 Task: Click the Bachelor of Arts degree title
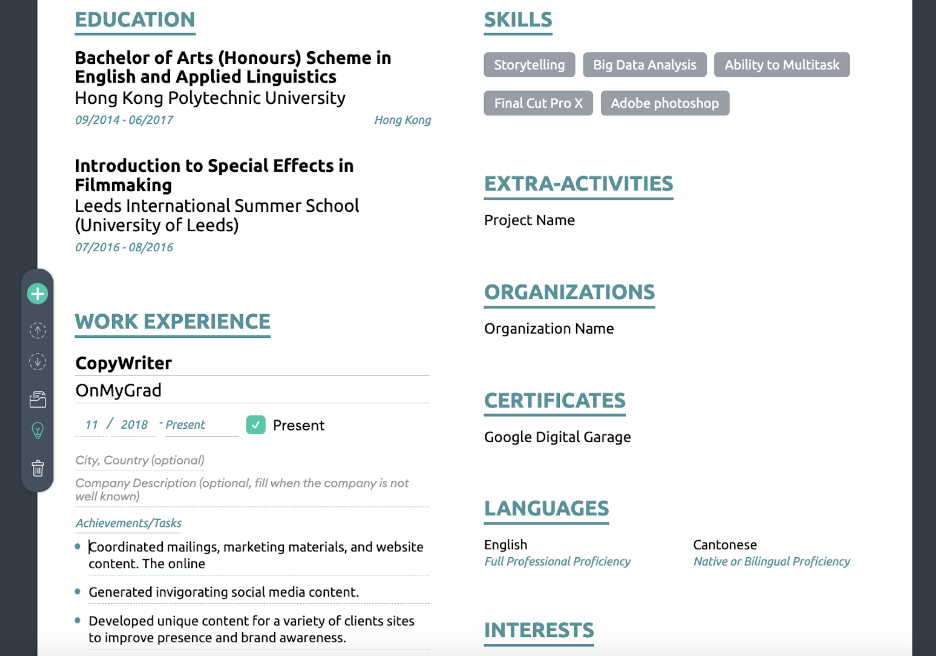[x=233, y=67]
